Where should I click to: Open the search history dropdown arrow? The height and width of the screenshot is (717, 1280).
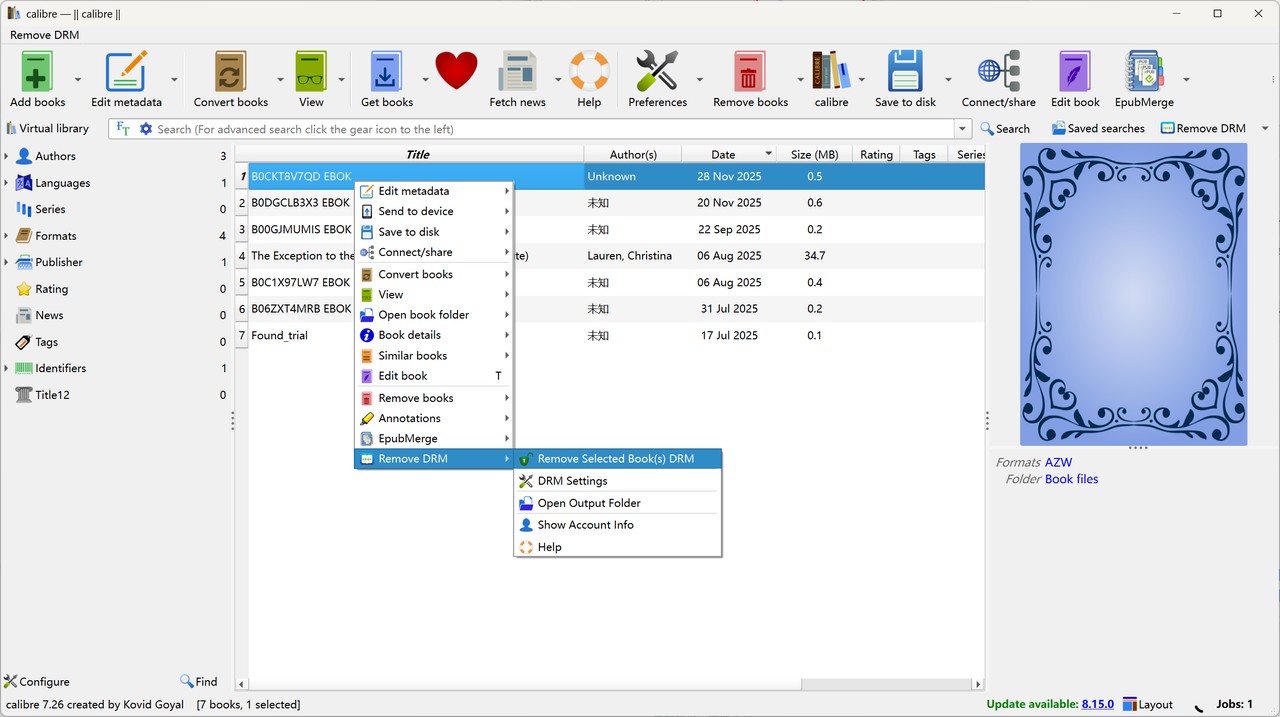pos(963,129)
